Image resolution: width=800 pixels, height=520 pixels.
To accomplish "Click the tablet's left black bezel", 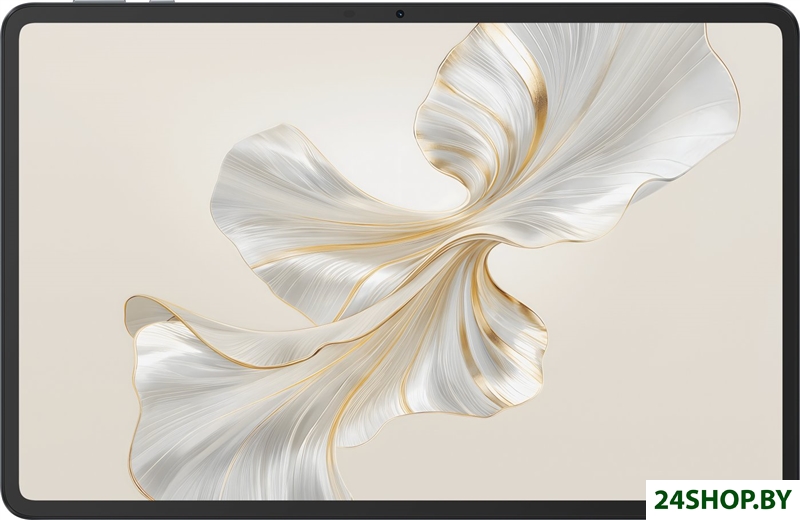I will pos(9,260).
